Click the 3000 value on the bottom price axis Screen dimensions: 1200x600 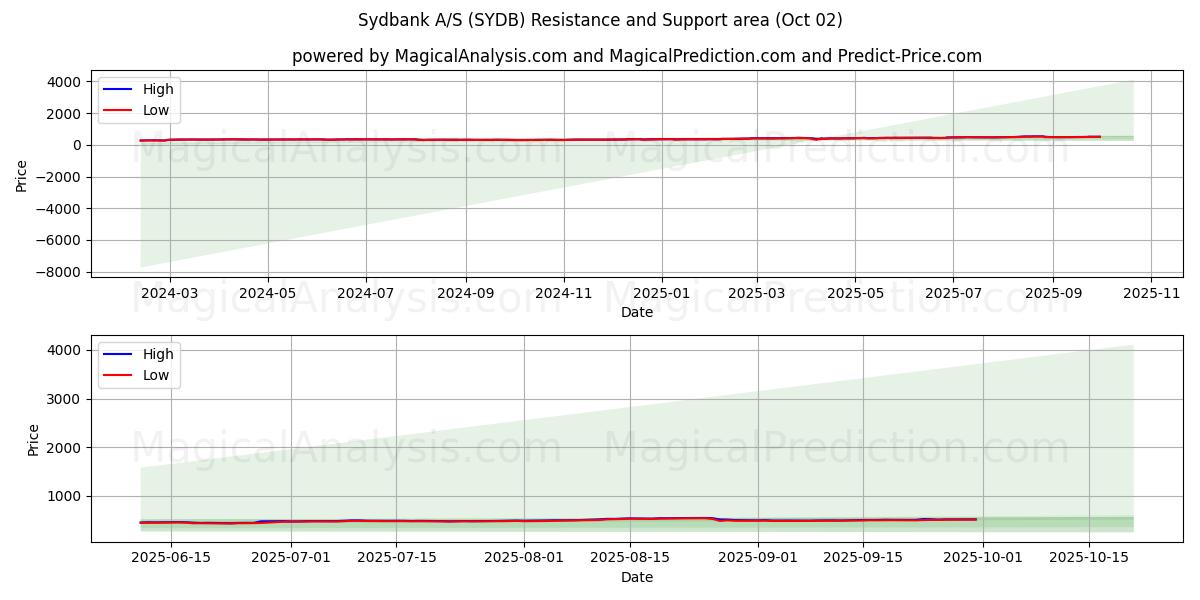click(66, 399)
